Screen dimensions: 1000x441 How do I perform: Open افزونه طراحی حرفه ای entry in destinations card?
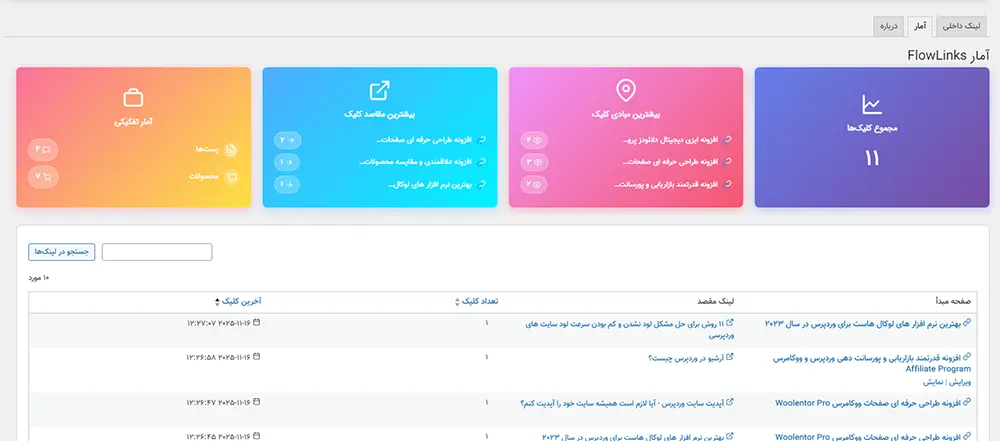pyautogui.click(x=425, y=140)
